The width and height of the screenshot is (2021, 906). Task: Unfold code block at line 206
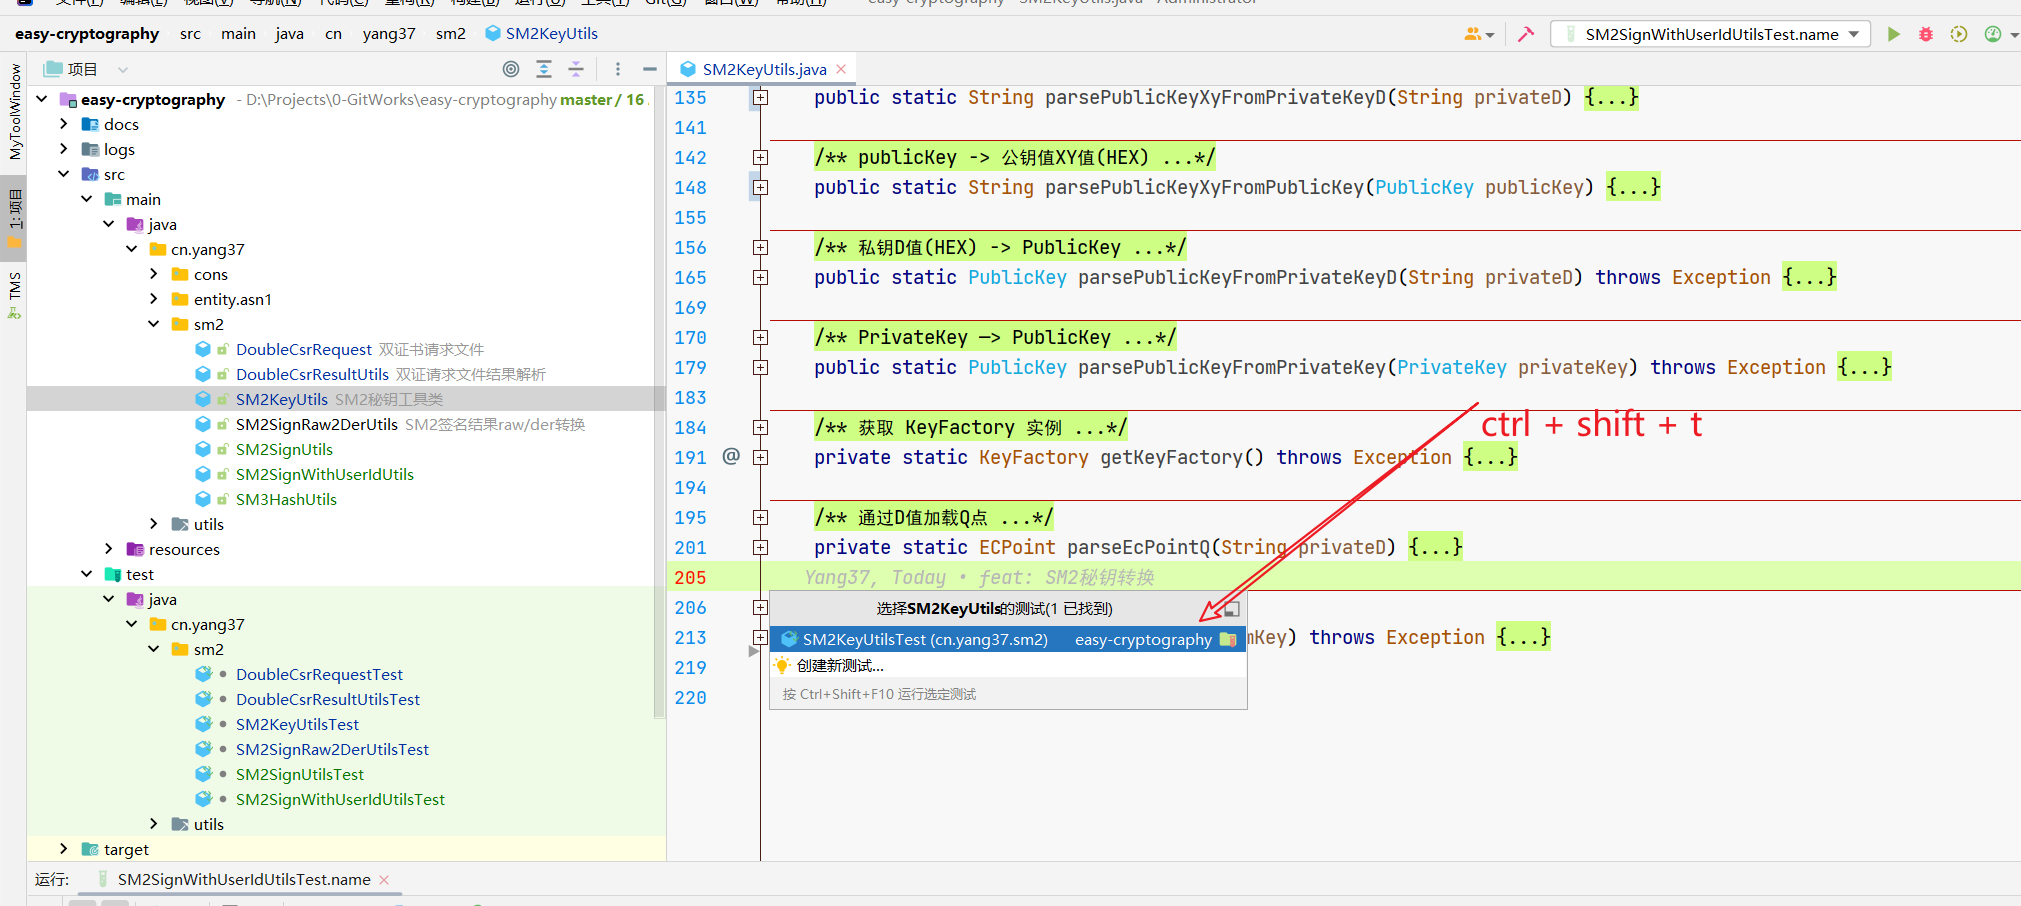coord(761,608)
